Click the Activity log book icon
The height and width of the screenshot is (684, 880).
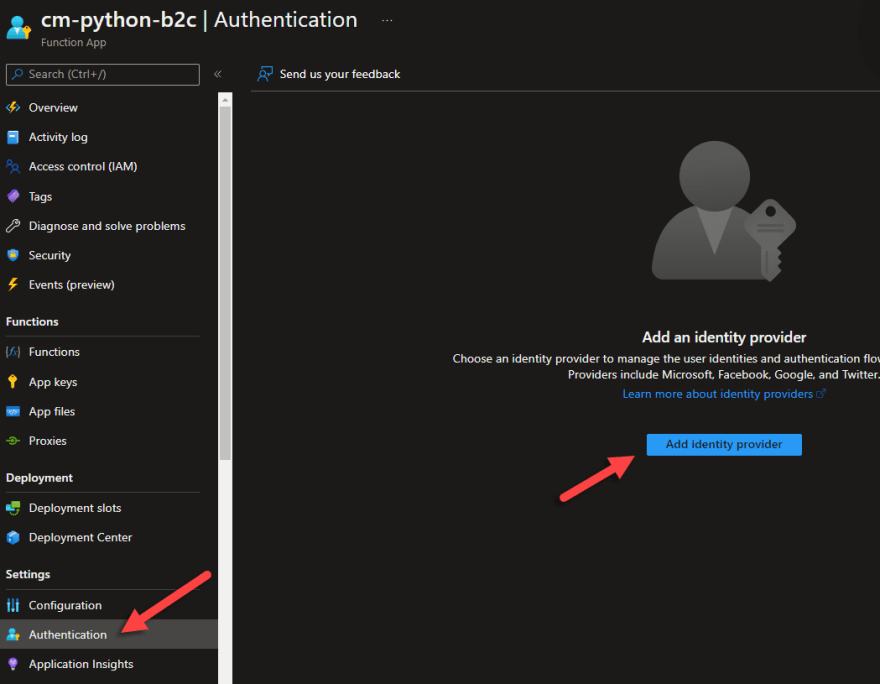(13, 137)
